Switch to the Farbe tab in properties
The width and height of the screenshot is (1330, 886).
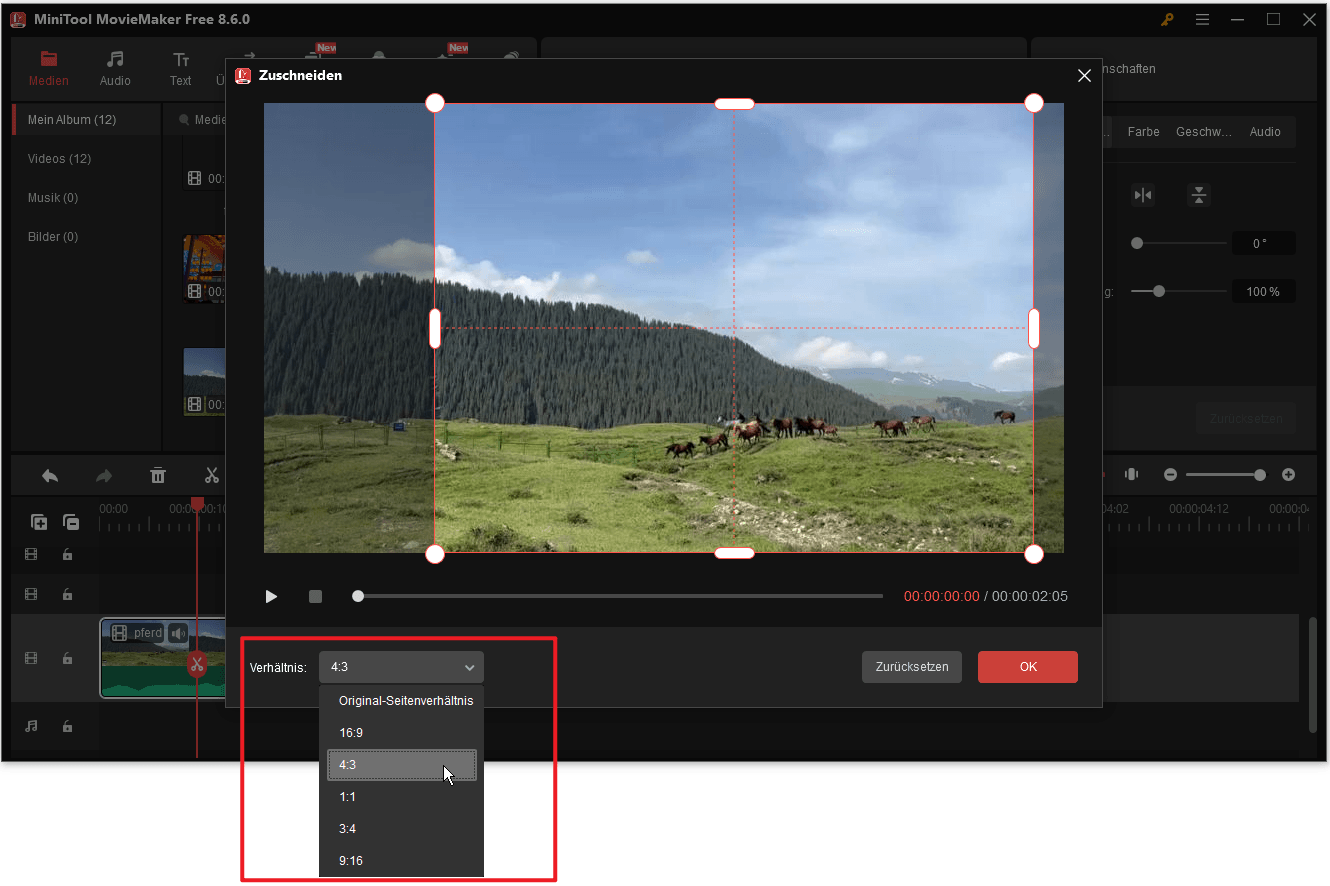coord(1143,132)
